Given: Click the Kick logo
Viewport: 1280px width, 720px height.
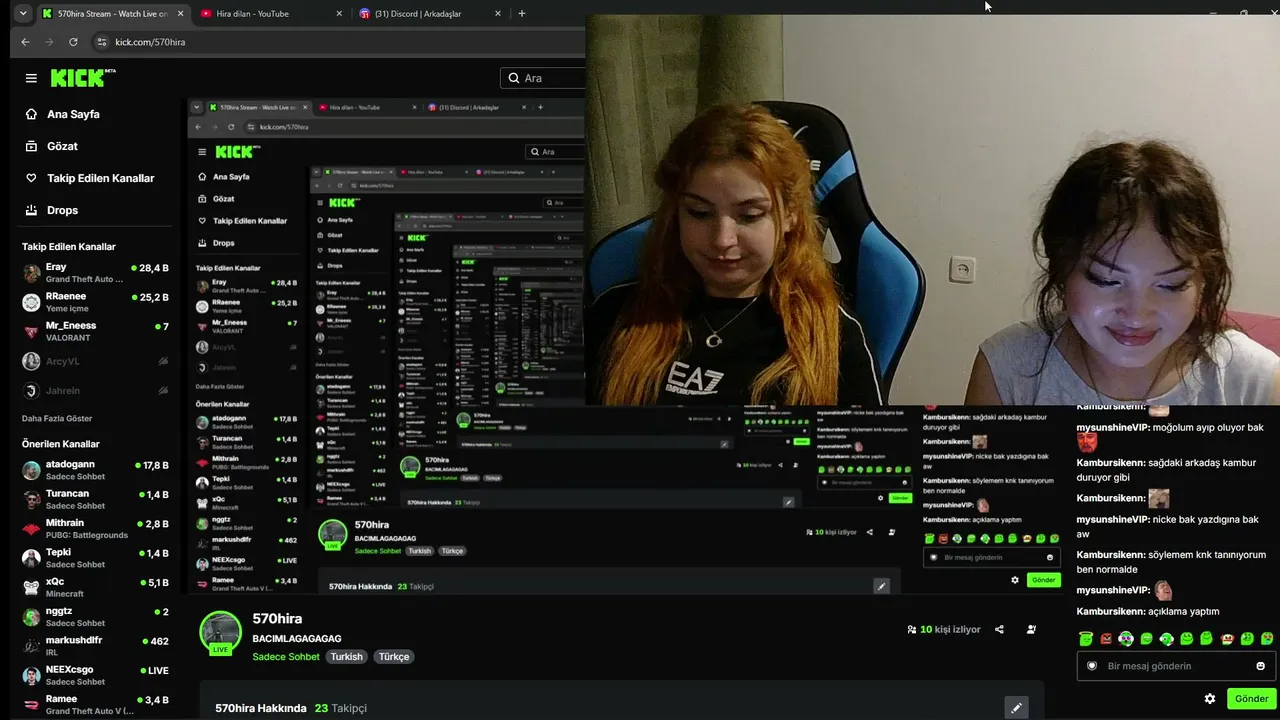Looking at the screenshot, I should coord(83,78).
